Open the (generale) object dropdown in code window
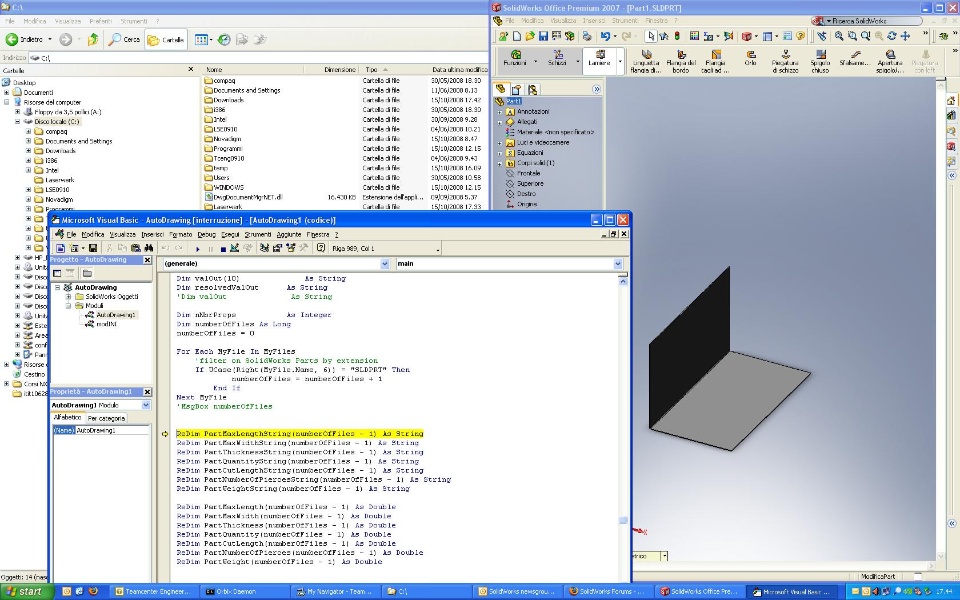Viewport: 960px width, 600px height. point(384,264)
